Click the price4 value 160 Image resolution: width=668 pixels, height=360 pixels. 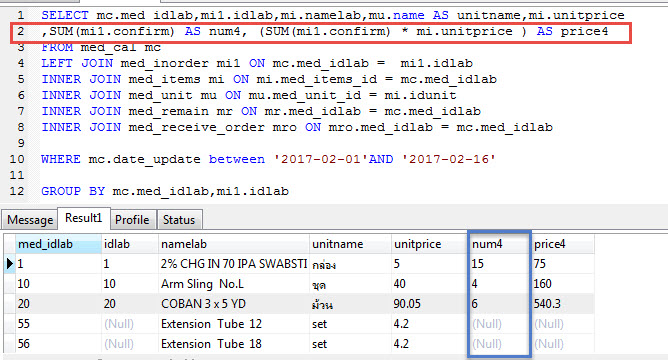point(562,284)
